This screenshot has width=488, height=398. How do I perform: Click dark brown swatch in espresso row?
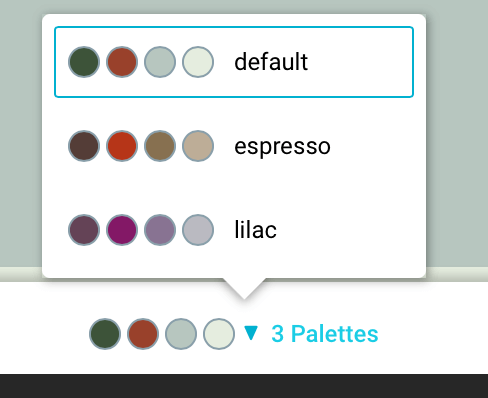(x=84, y=146)
